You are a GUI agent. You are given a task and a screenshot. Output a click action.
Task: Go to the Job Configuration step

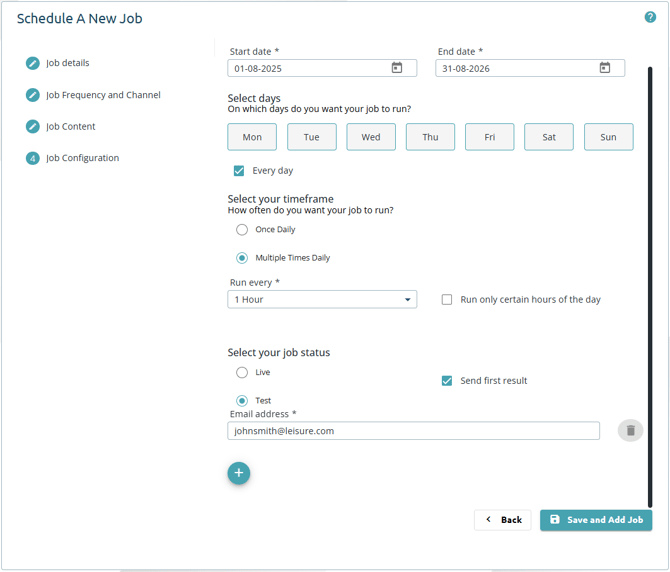[x=82, y=158]
